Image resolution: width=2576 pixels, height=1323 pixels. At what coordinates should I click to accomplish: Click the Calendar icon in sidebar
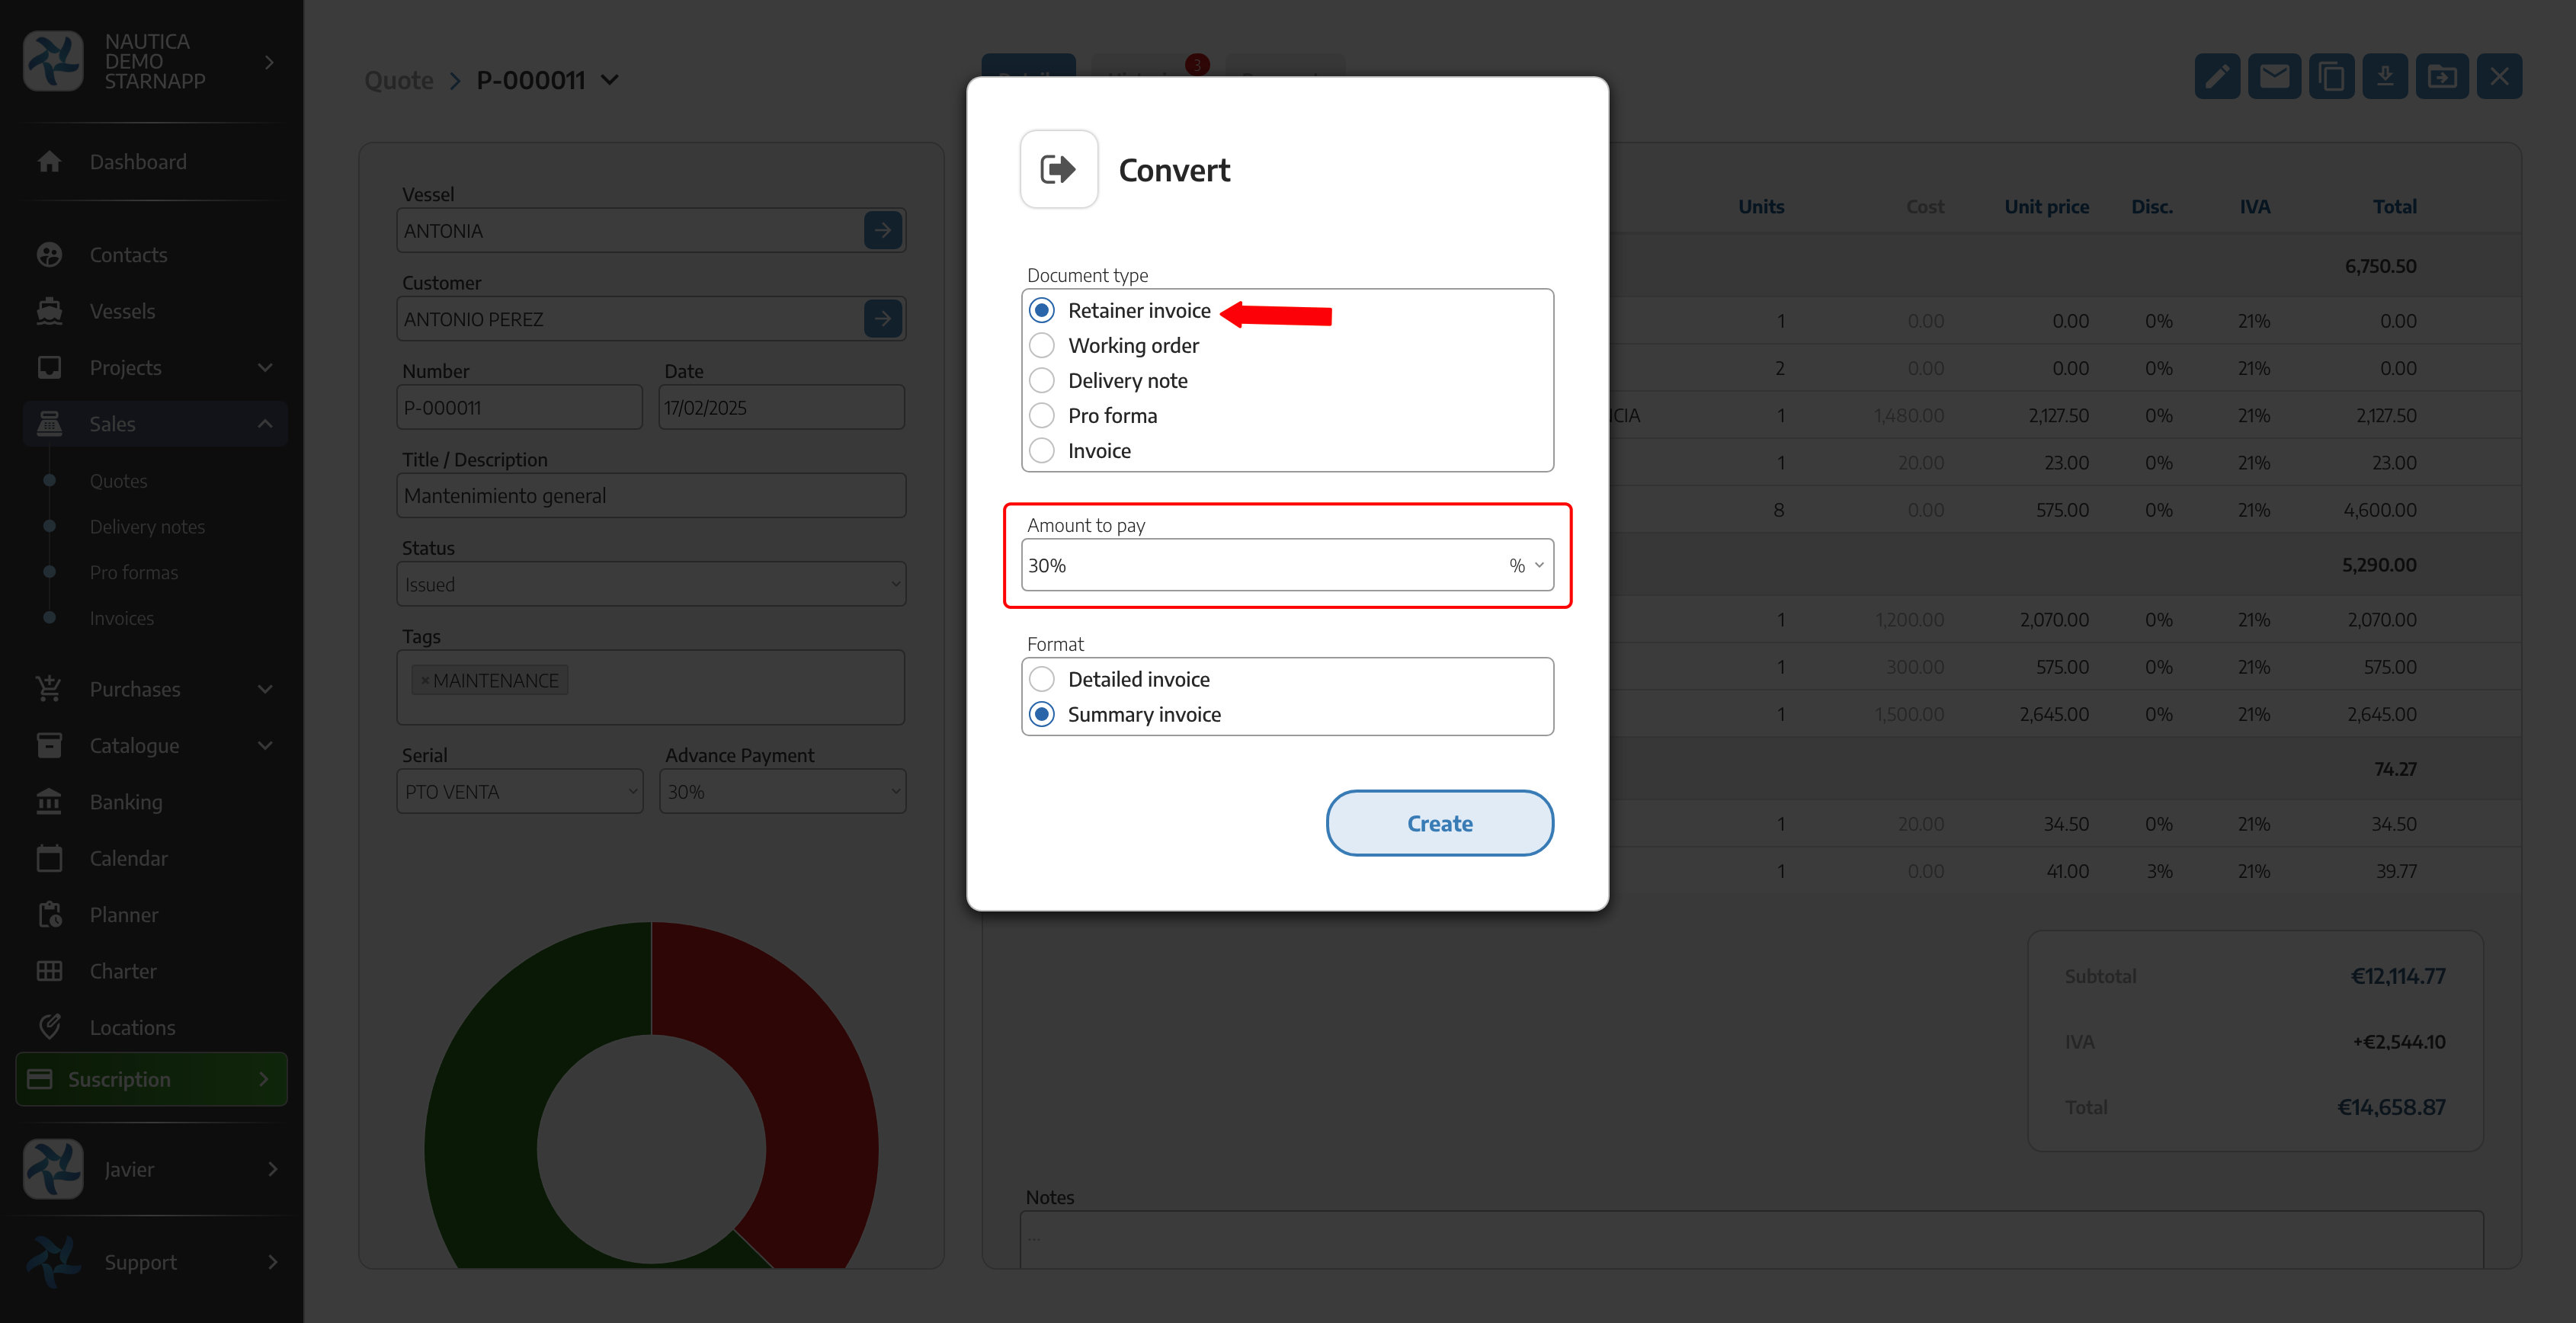pyautogui.click(x=49, y=858)
